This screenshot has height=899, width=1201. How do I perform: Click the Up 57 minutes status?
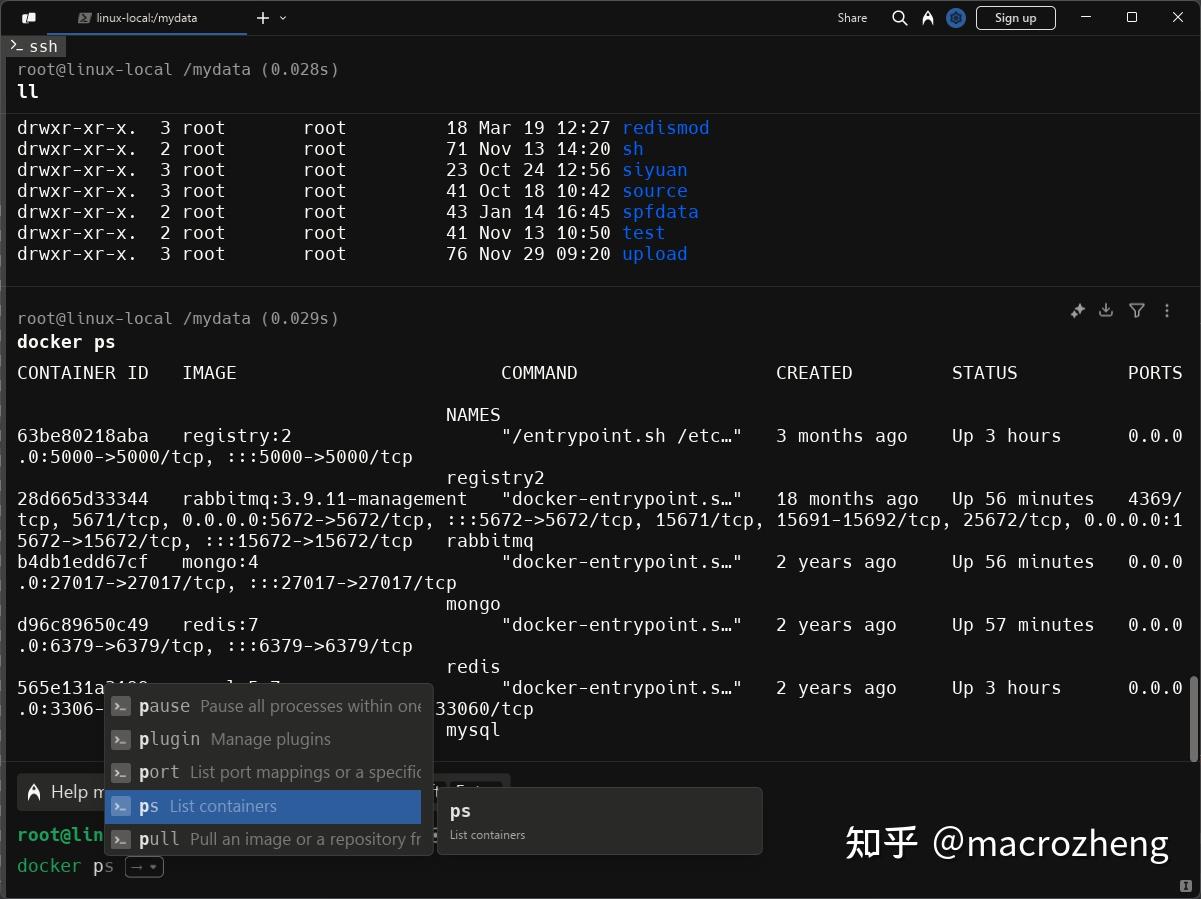click(1023, 625)
